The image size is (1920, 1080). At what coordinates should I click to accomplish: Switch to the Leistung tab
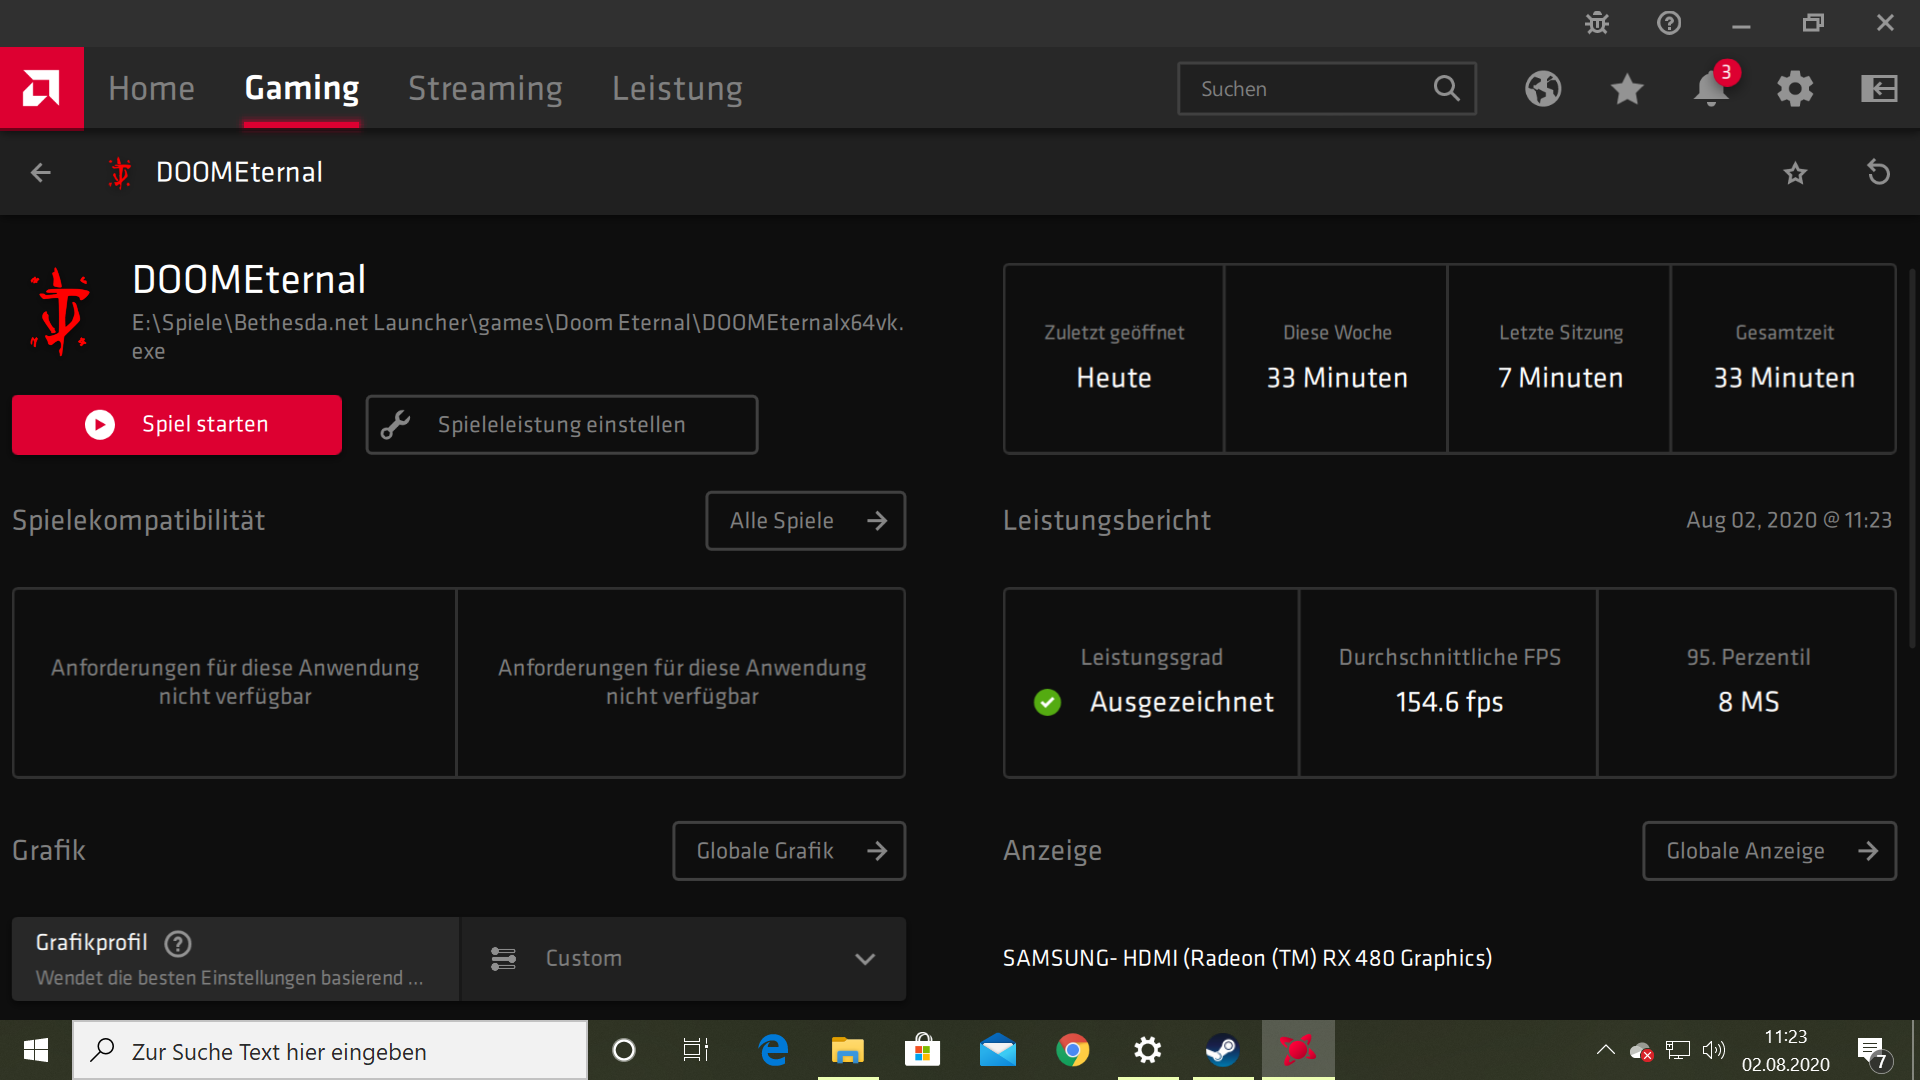[x=677, y=88]
